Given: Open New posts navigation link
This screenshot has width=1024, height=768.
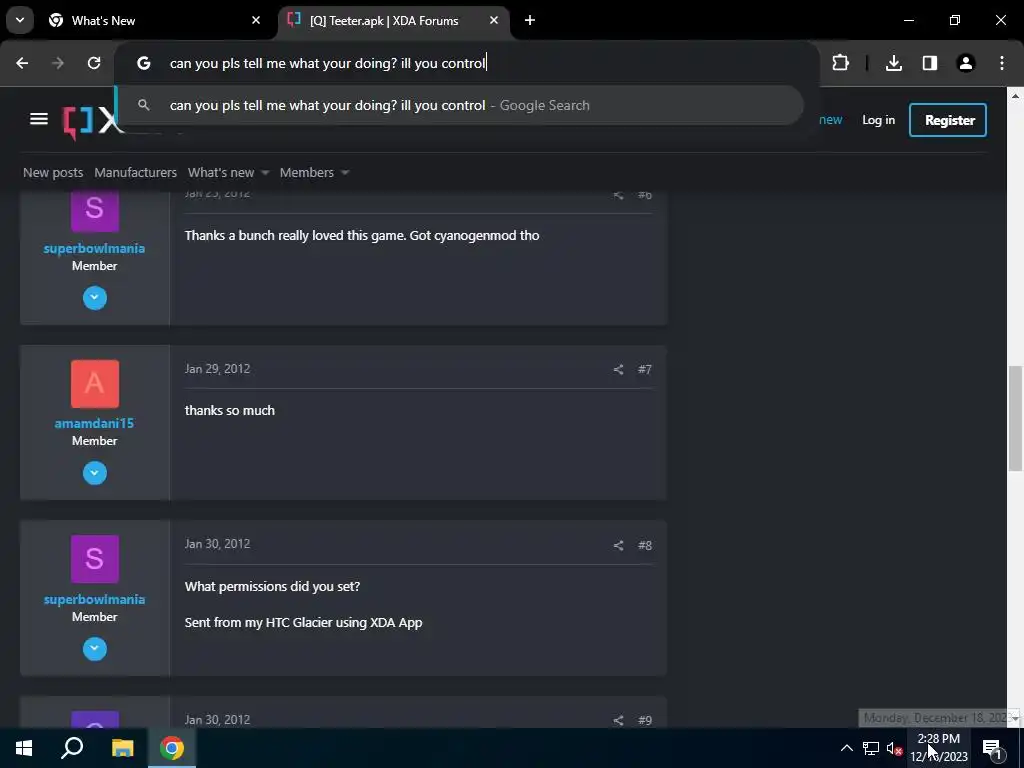Looking at the screenshot, I should pos(53,172).
